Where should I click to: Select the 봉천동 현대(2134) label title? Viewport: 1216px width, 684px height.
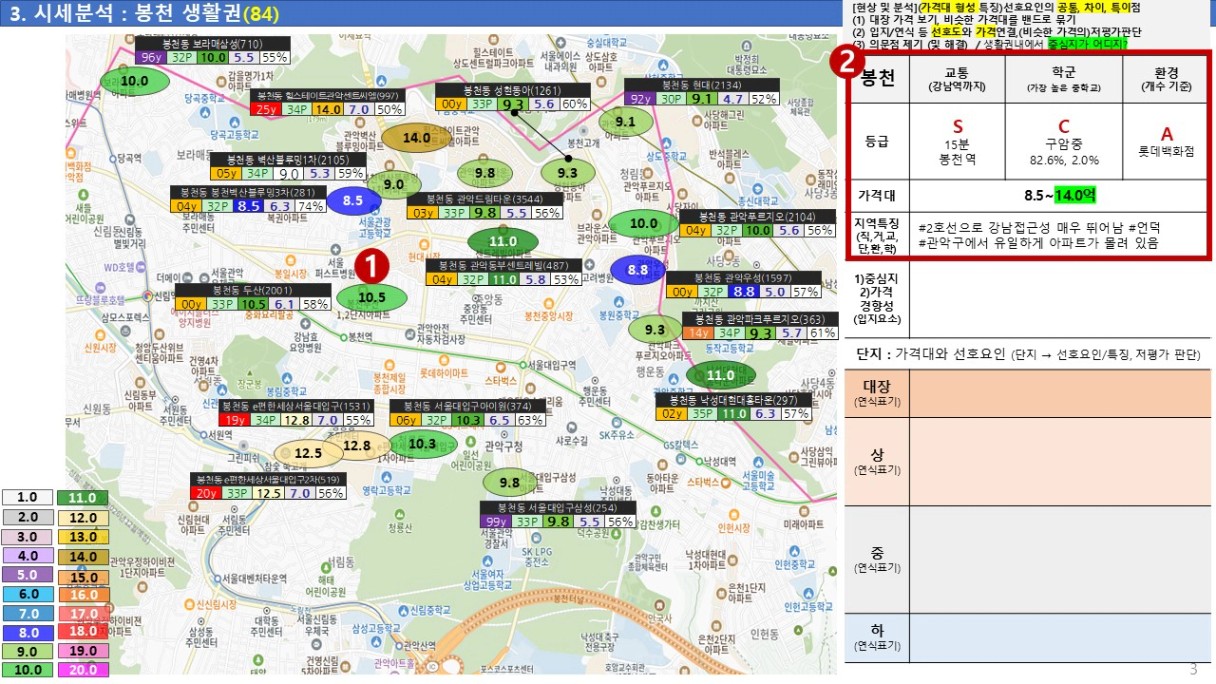click(x=700, y=85)
